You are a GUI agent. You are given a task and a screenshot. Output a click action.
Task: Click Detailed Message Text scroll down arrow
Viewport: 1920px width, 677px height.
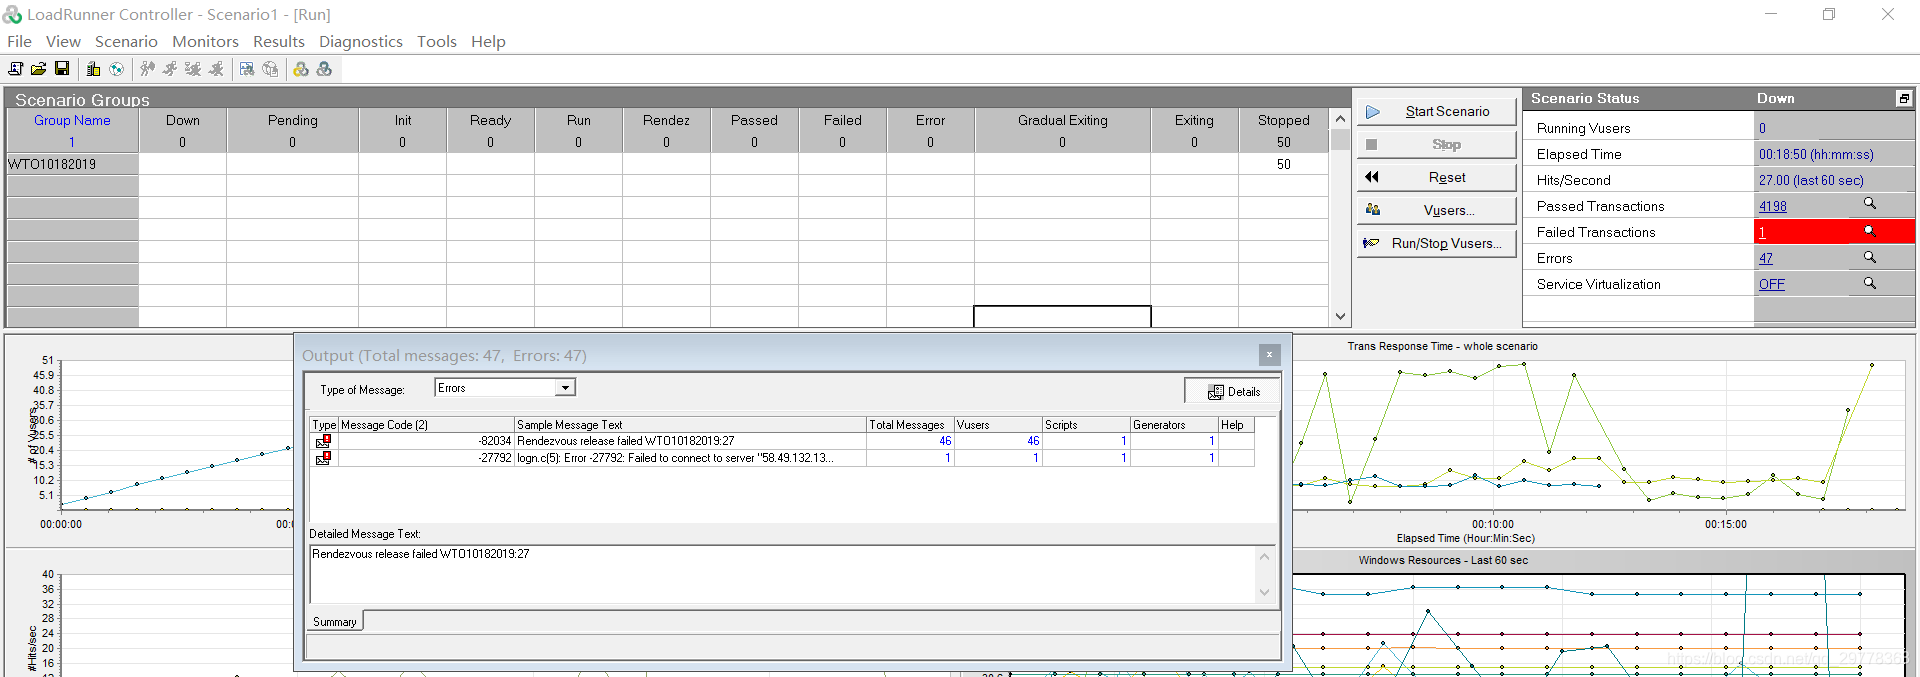point(1264,592)
